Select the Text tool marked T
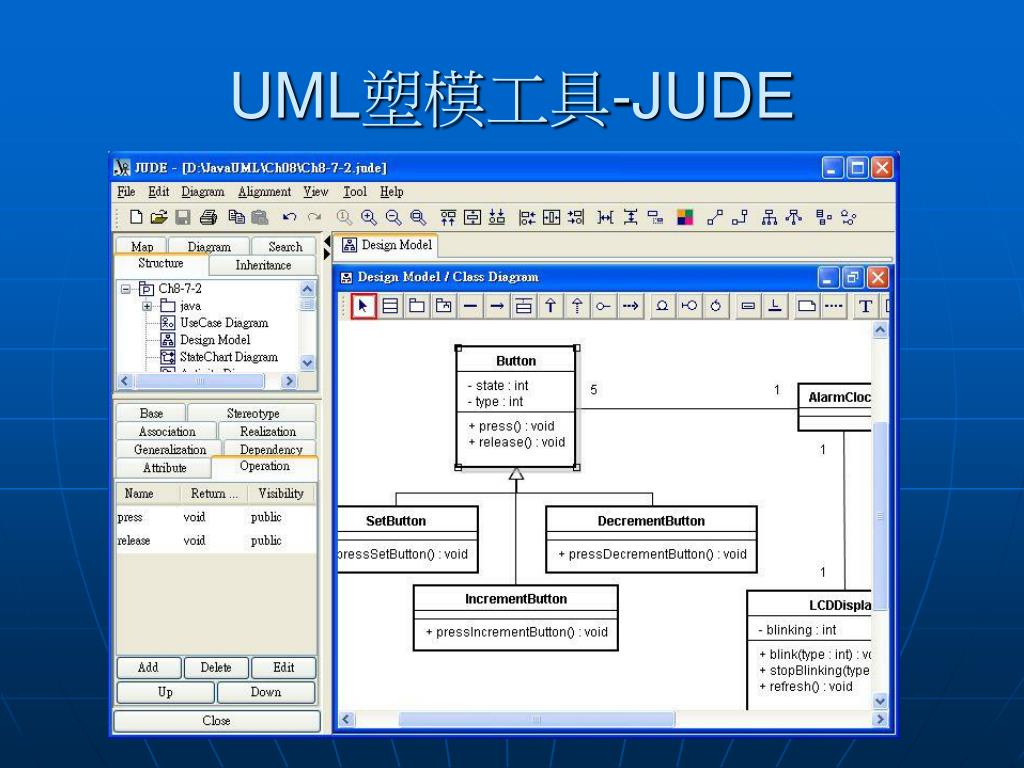The image size is (1024, 768). (x=865, y=306)
